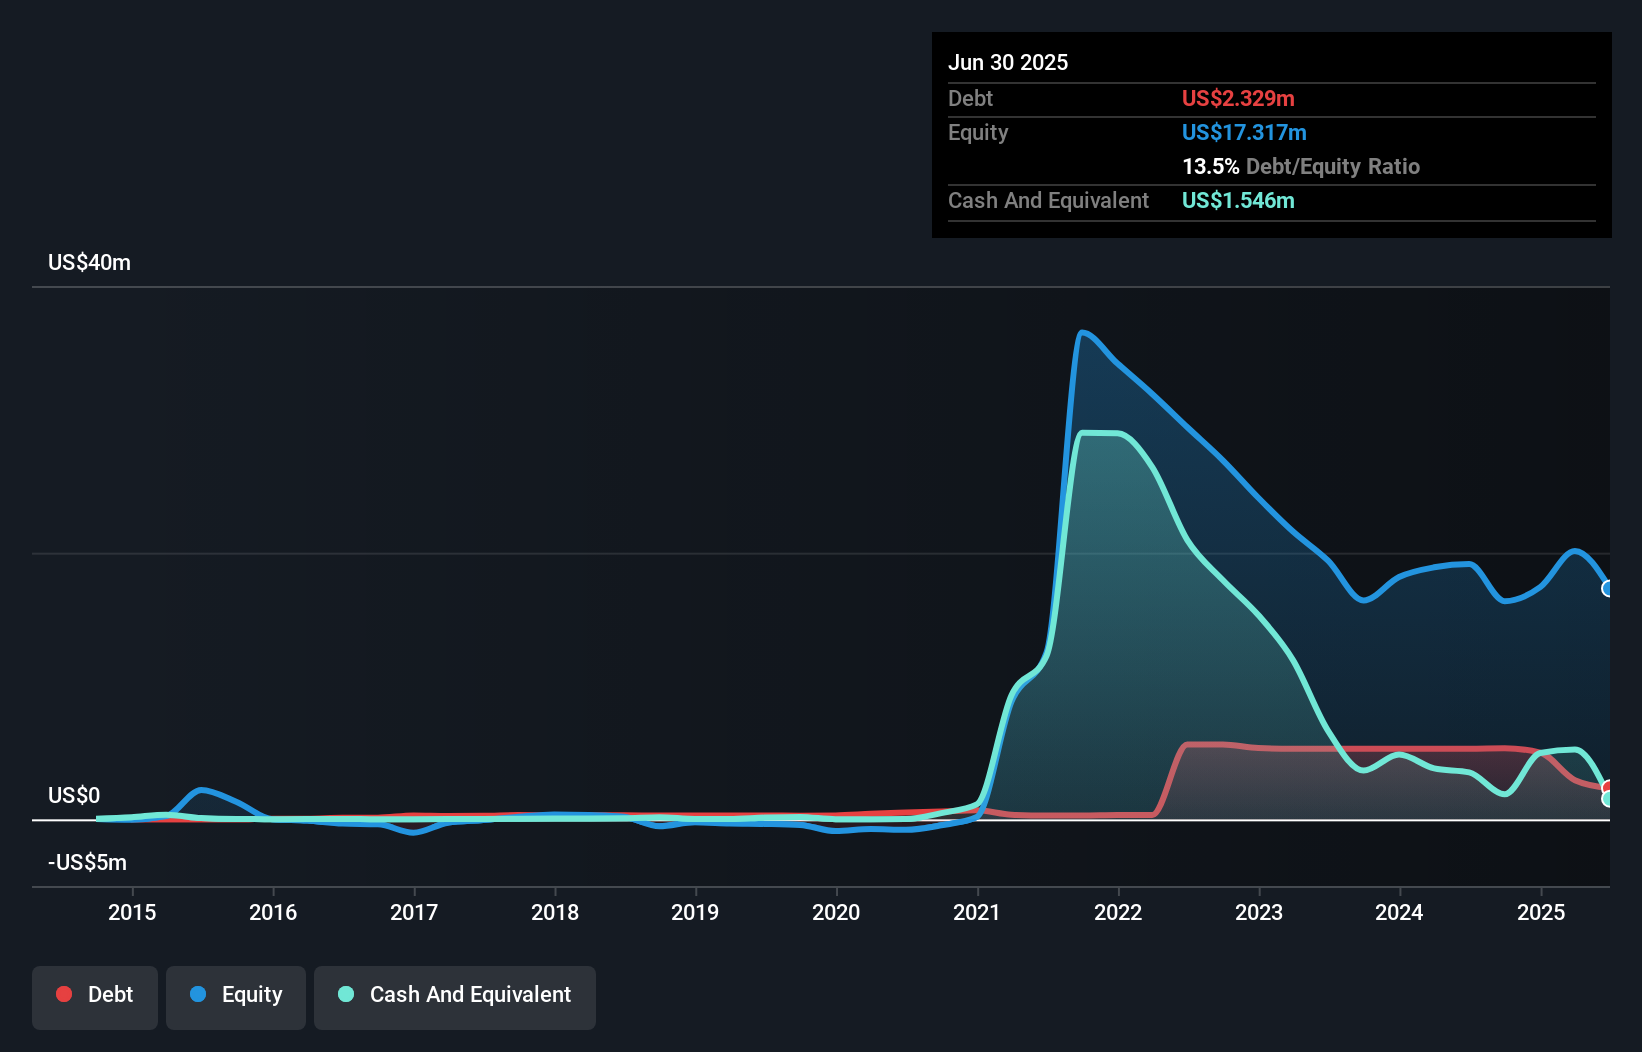Image resolution: width=1642 pixels, height=1052 pixels.
Task: Click the US$17.317m Equity value link
Action: point(1244,132)
